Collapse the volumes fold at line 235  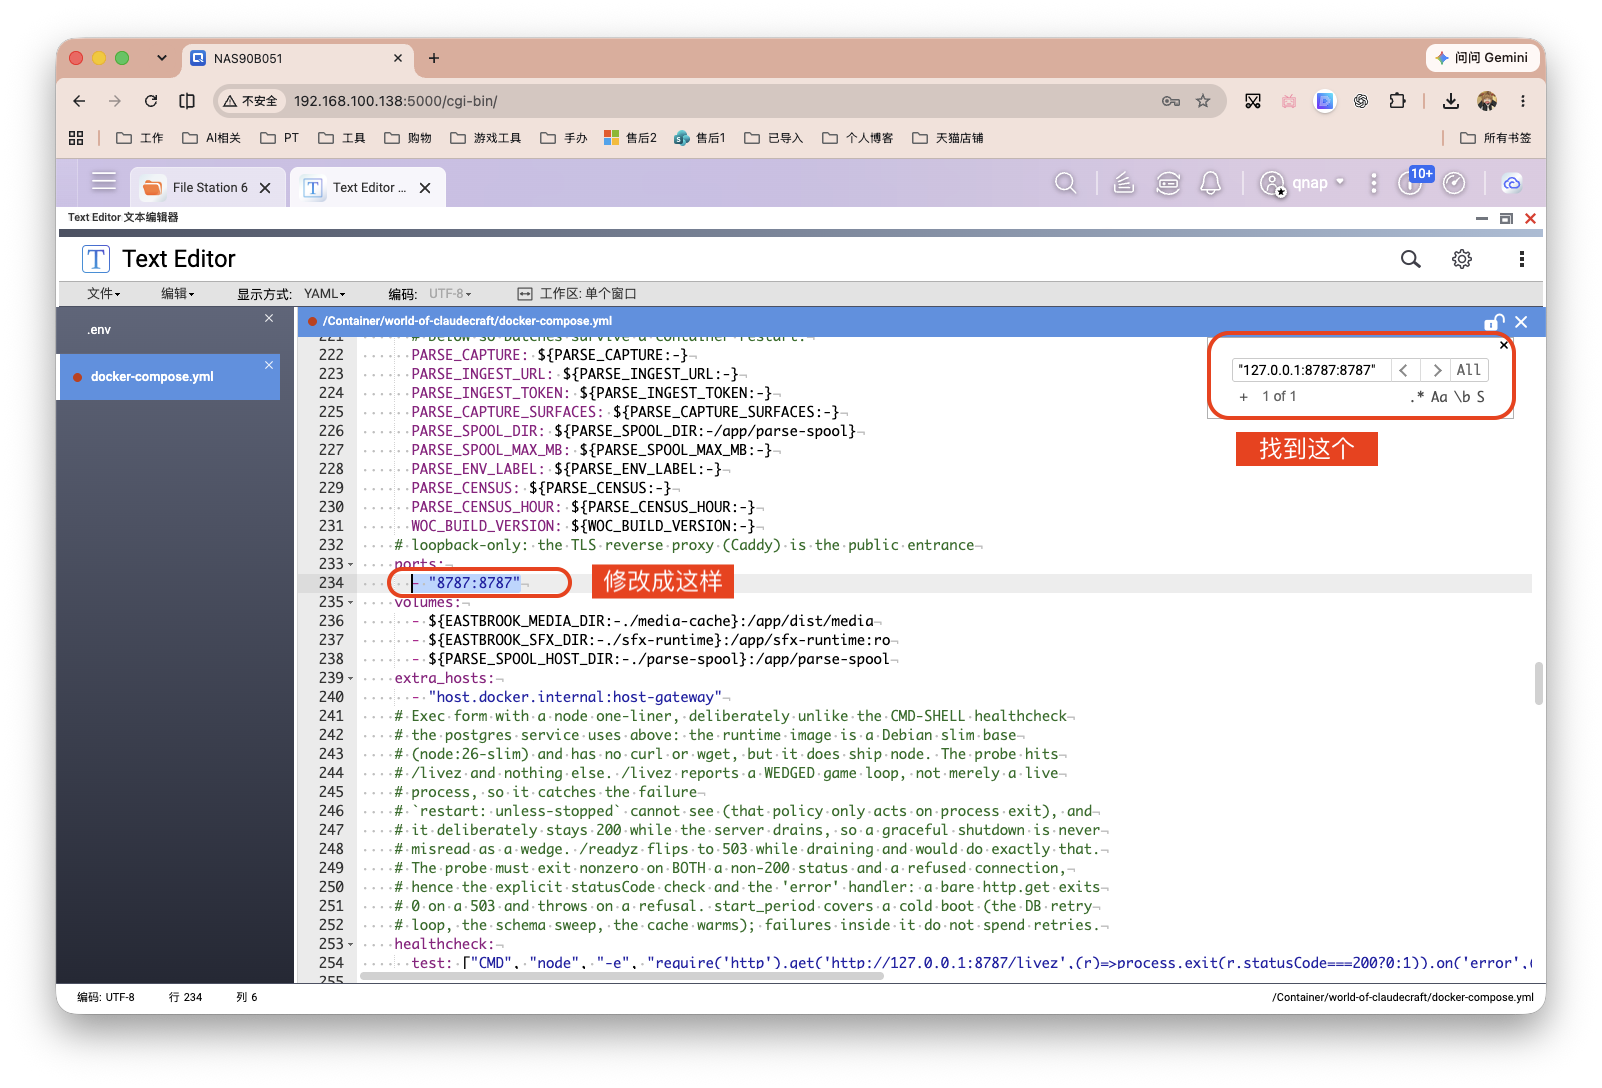350,603
